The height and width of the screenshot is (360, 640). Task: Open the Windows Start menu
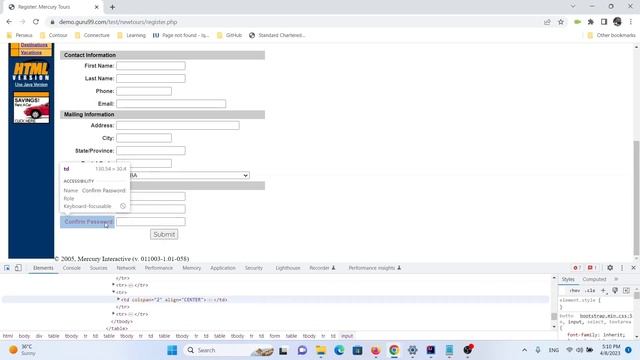(x=172, y=350)
